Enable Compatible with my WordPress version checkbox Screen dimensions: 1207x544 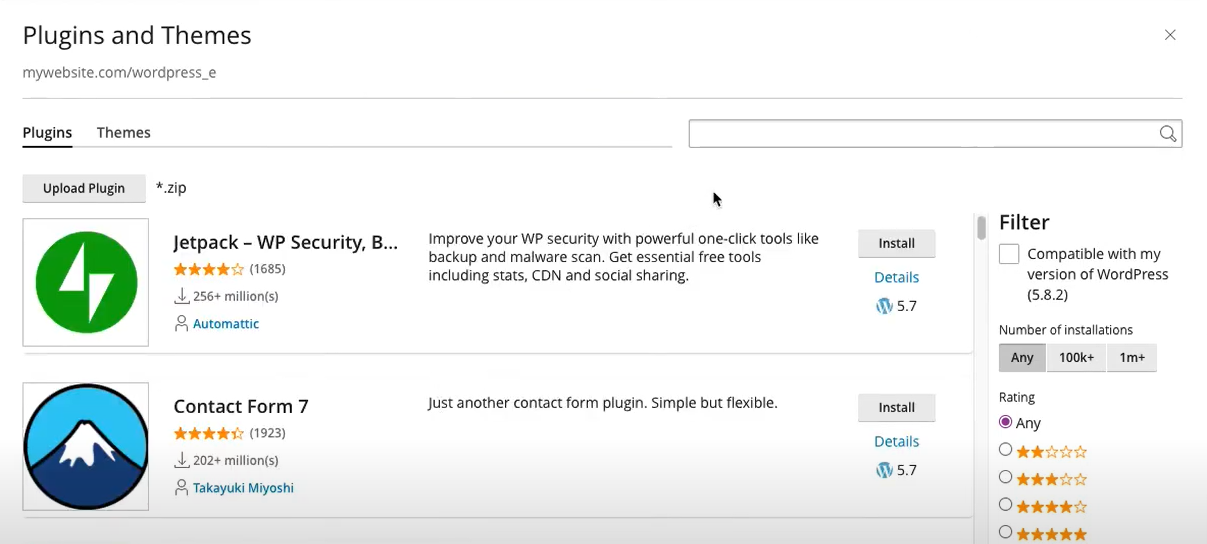[1009, 254]
